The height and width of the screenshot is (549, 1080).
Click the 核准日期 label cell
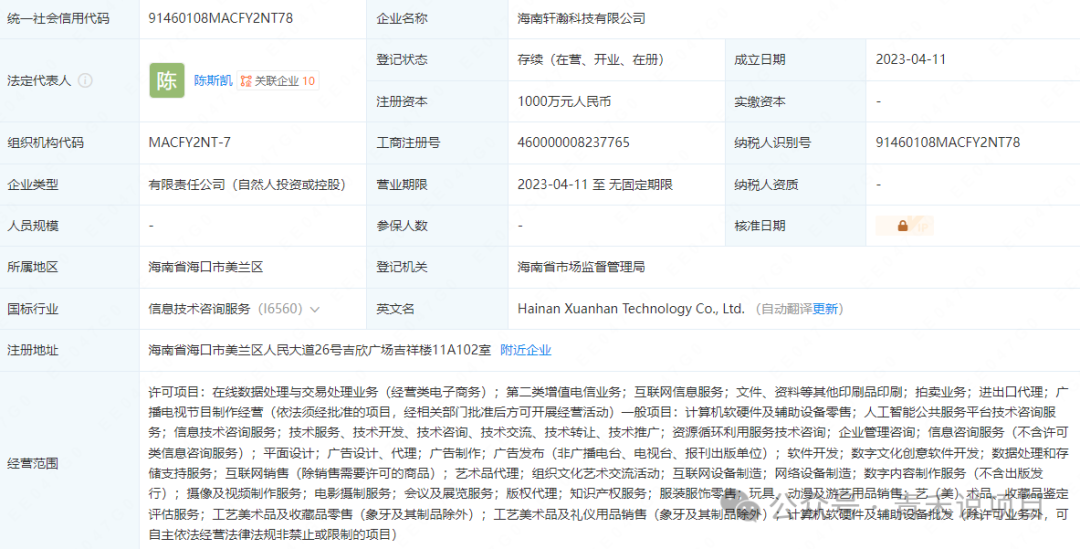pyautogui.click(x=796, y=226)
